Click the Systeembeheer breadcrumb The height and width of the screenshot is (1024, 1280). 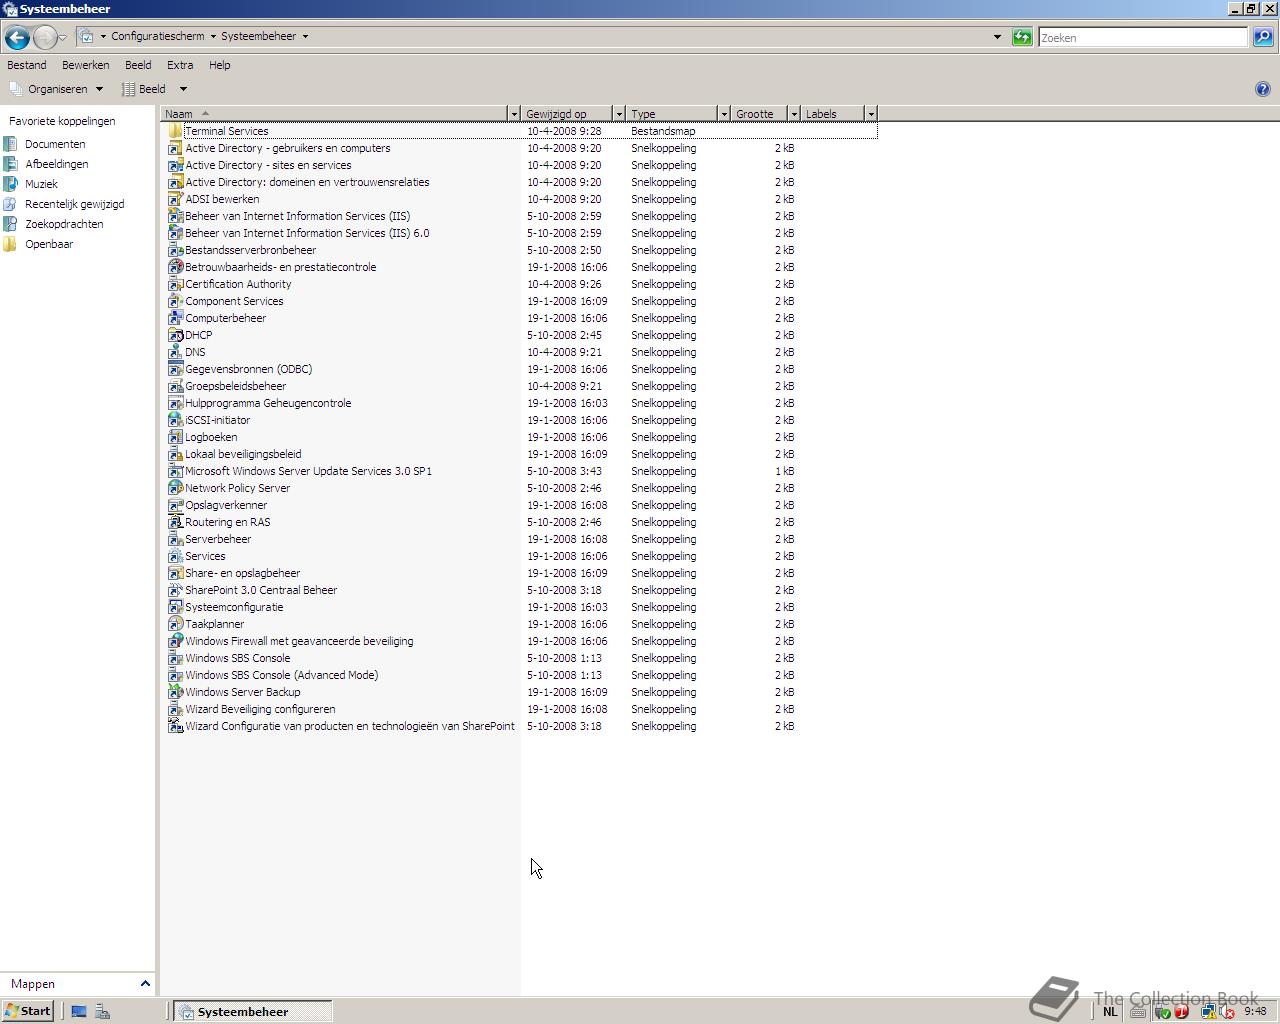[259, 36]
